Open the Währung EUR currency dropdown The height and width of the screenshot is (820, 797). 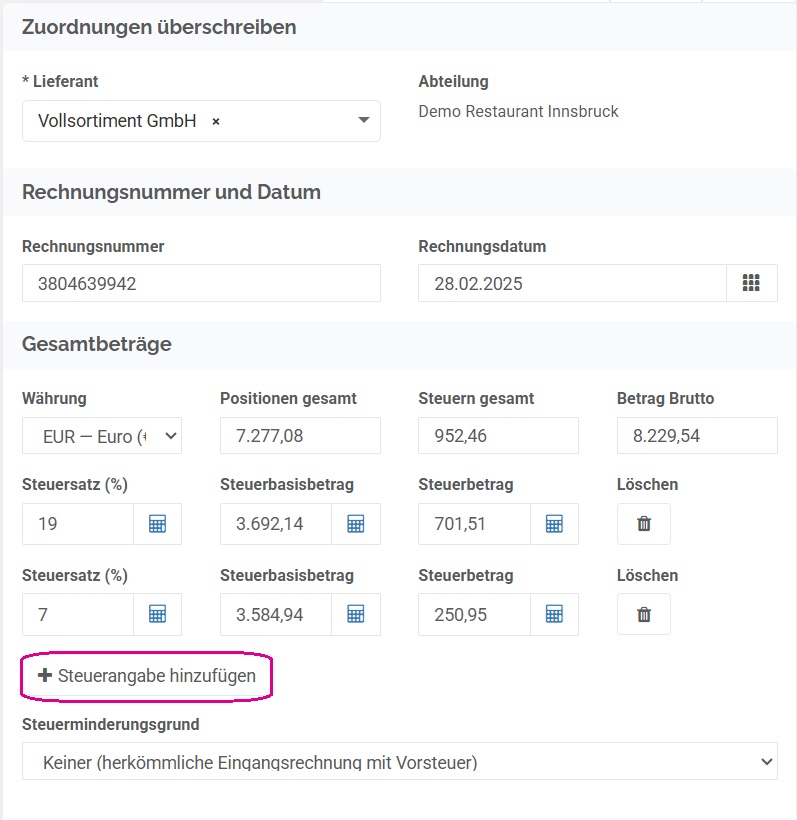[x=102, y=436]
